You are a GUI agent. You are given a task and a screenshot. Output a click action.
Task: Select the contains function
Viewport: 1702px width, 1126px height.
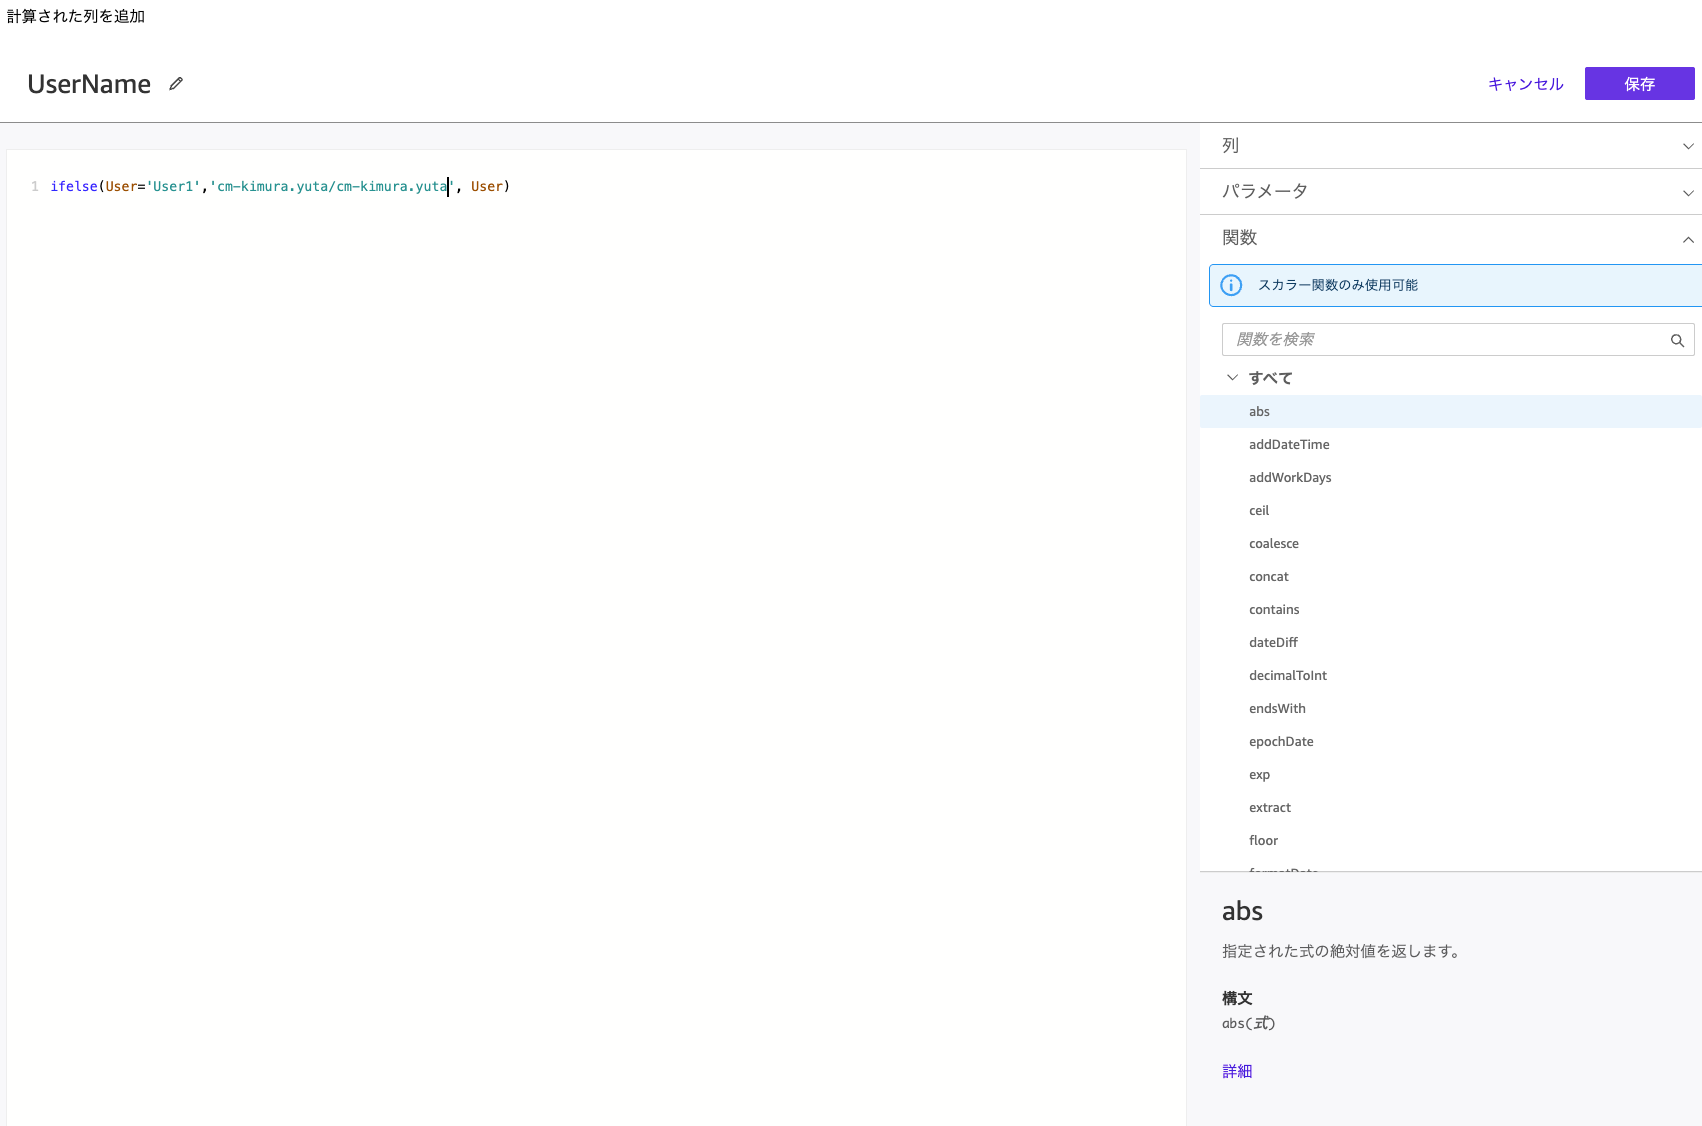coord(1274,609)
